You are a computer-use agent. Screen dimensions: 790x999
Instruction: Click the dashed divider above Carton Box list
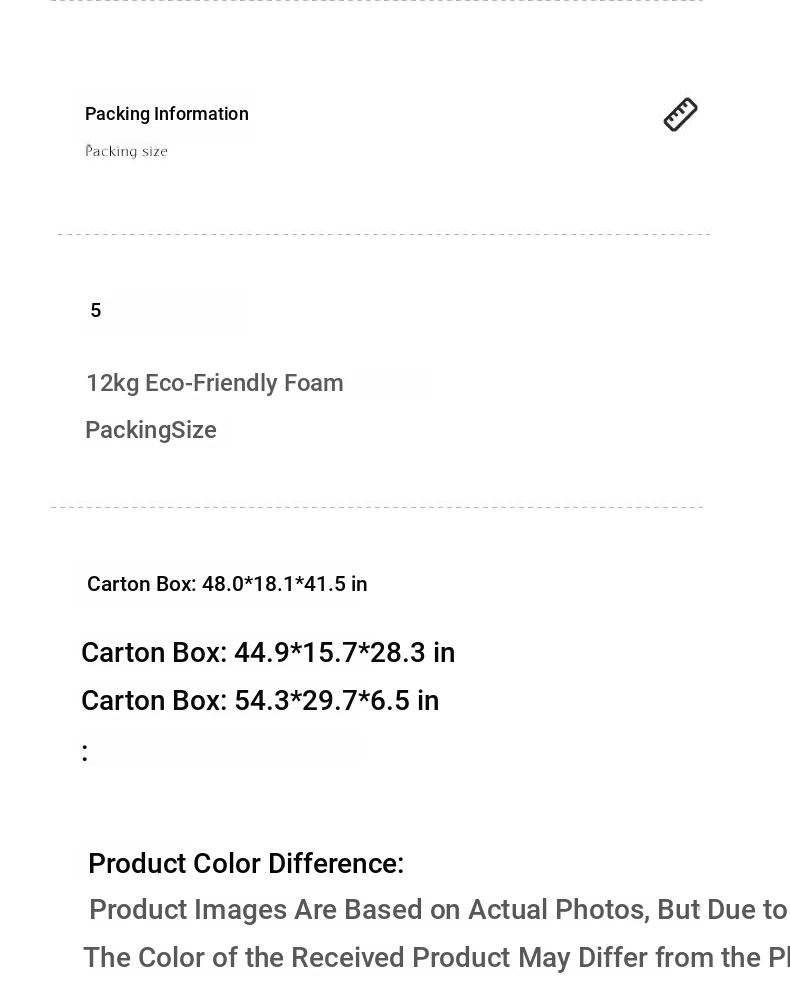pyautogui.click(x=377, y=507)
